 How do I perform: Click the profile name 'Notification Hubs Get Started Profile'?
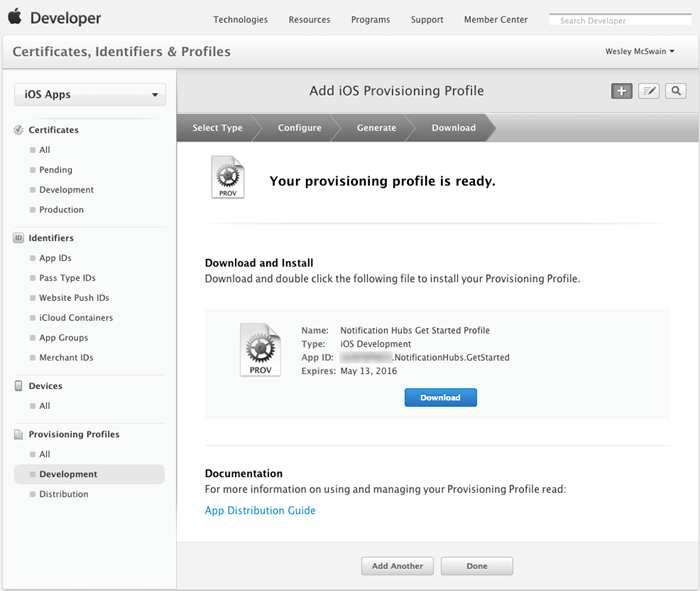pos(415,330)
